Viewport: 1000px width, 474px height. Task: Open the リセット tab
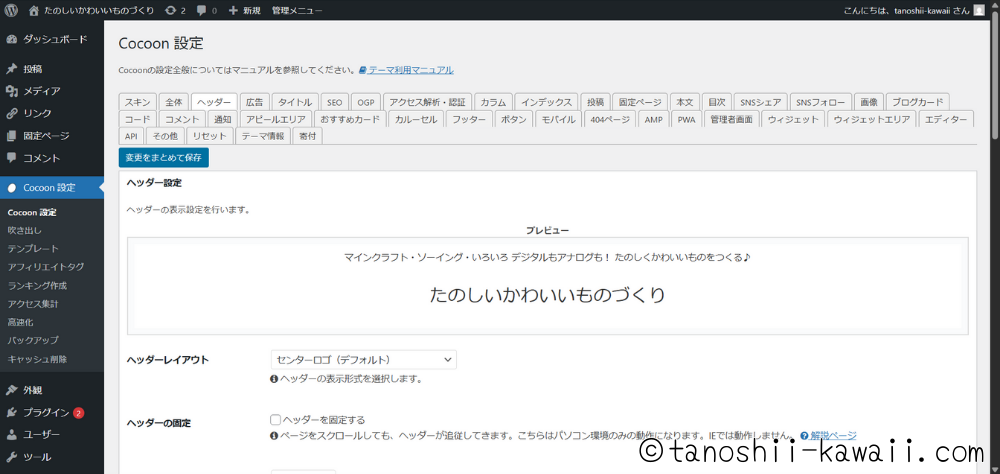point(210,137)
